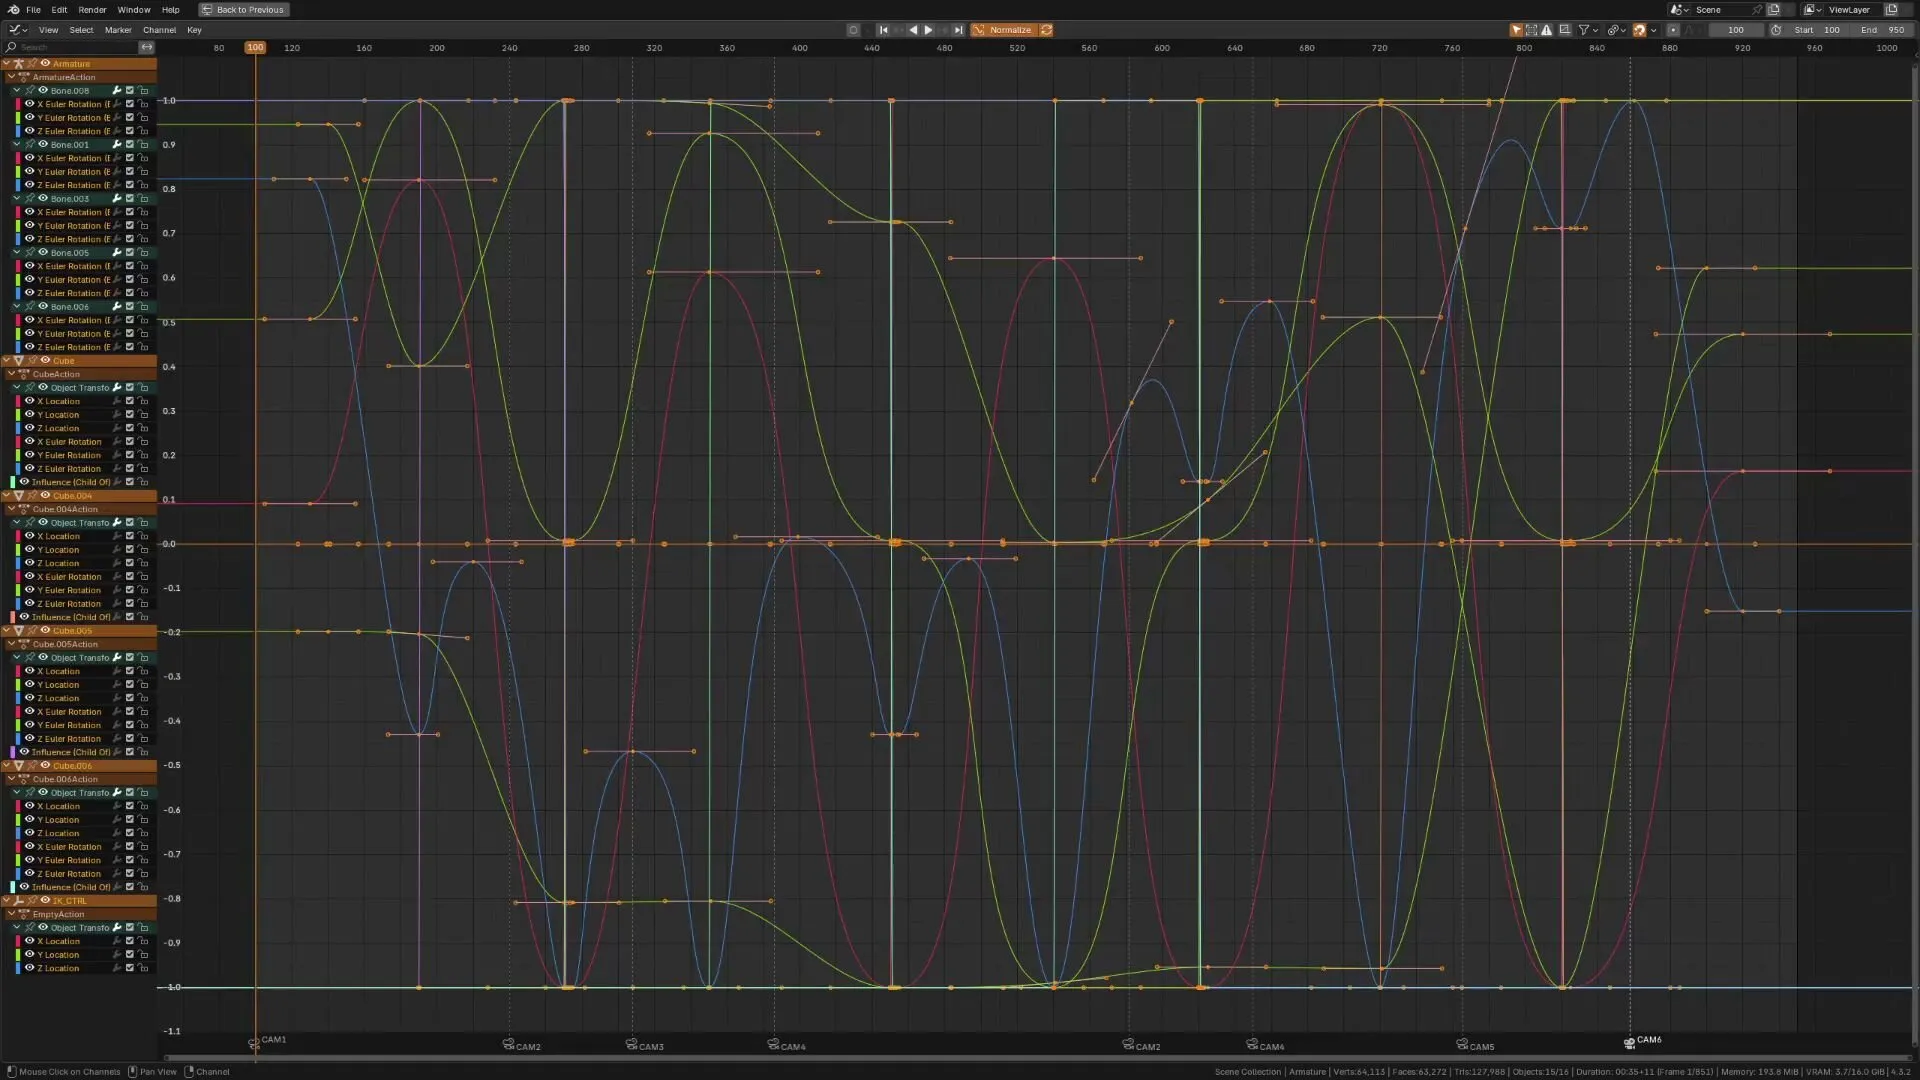This screenshot has width=1920, height=1080.
Task: Collapse the Armature object channel
Action: pyautogui.click(x=7, y=63)
